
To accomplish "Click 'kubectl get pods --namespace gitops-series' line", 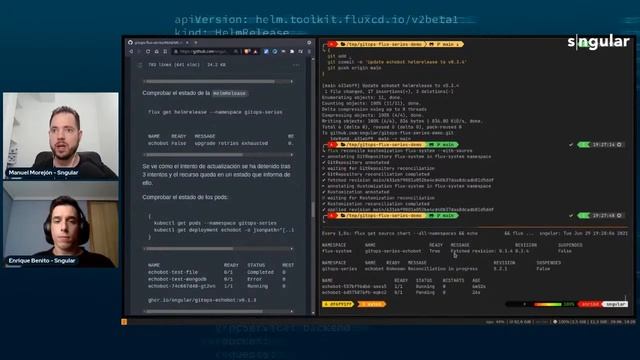I will [215, 223].
